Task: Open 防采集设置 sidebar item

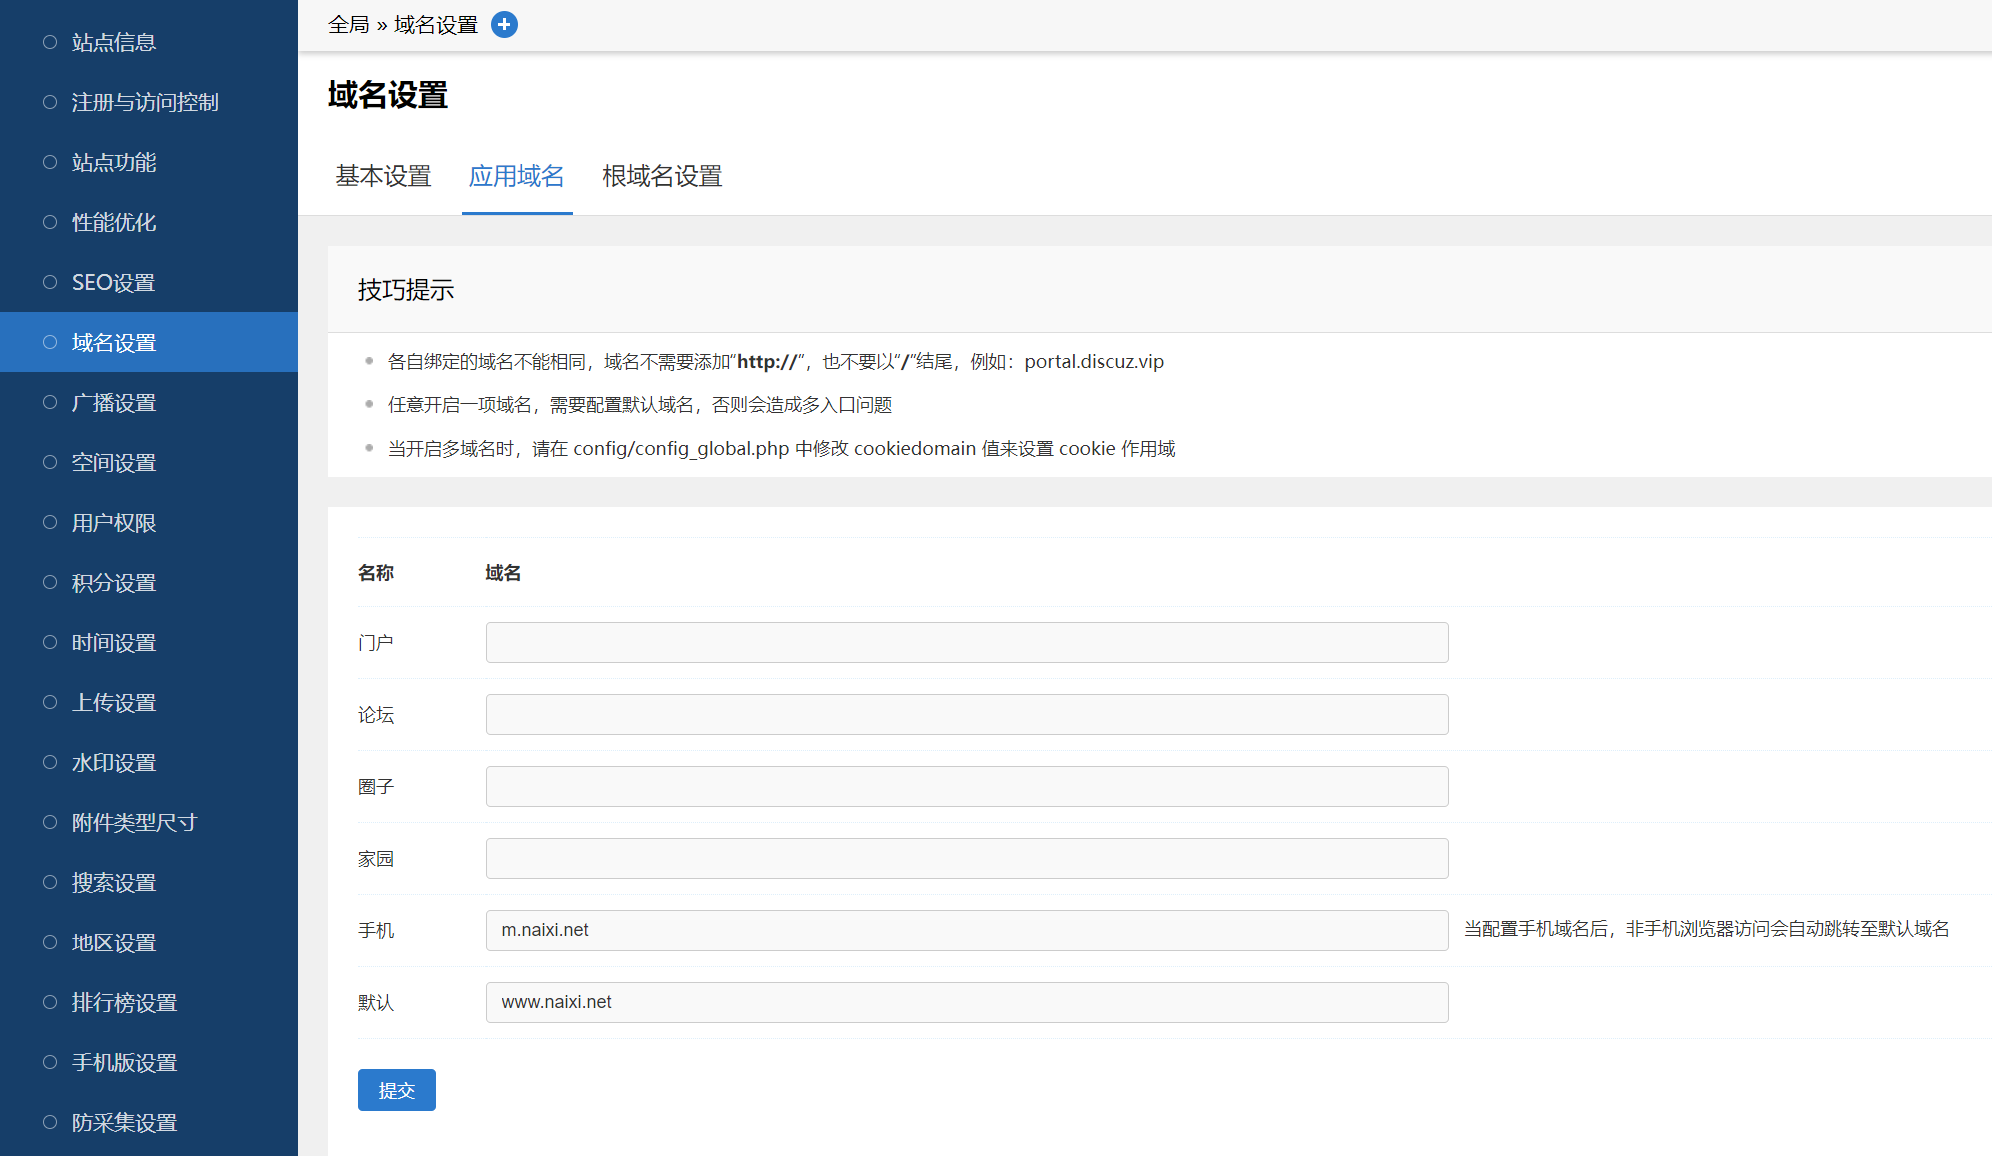Action: click(x=125, y=1122)
